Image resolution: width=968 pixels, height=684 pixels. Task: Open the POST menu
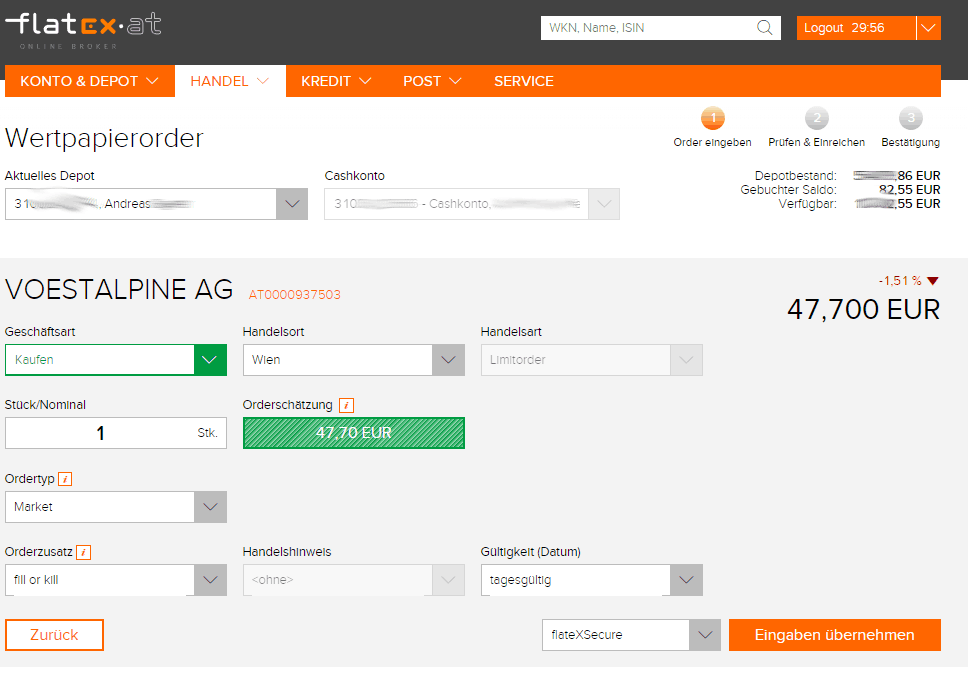[x=432, y=81]
